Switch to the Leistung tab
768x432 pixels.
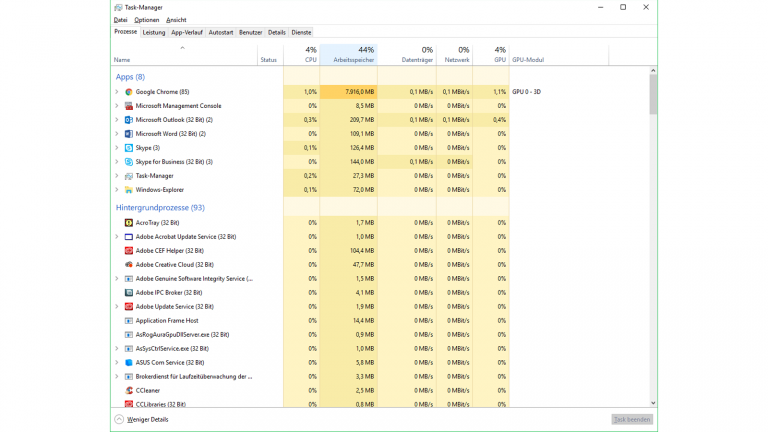(x=154, y=32)
